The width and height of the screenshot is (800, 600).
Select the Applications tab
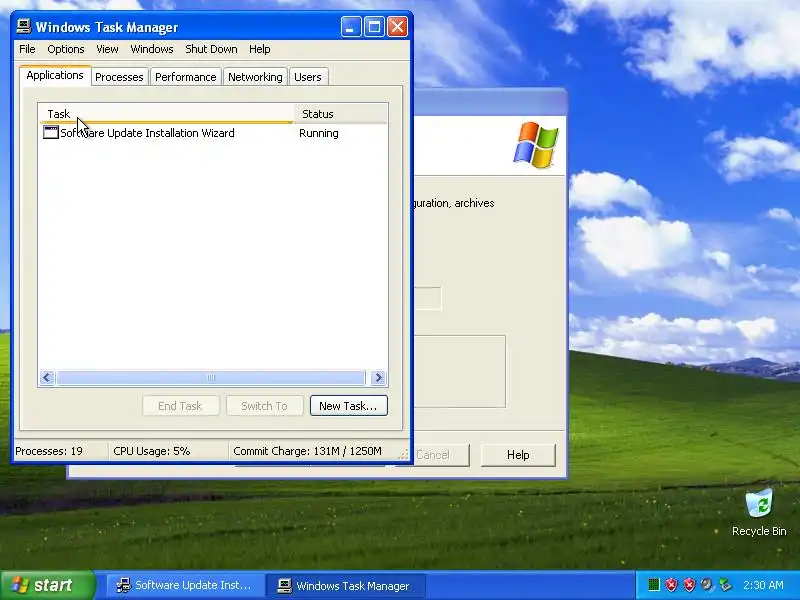coord(55,75)
